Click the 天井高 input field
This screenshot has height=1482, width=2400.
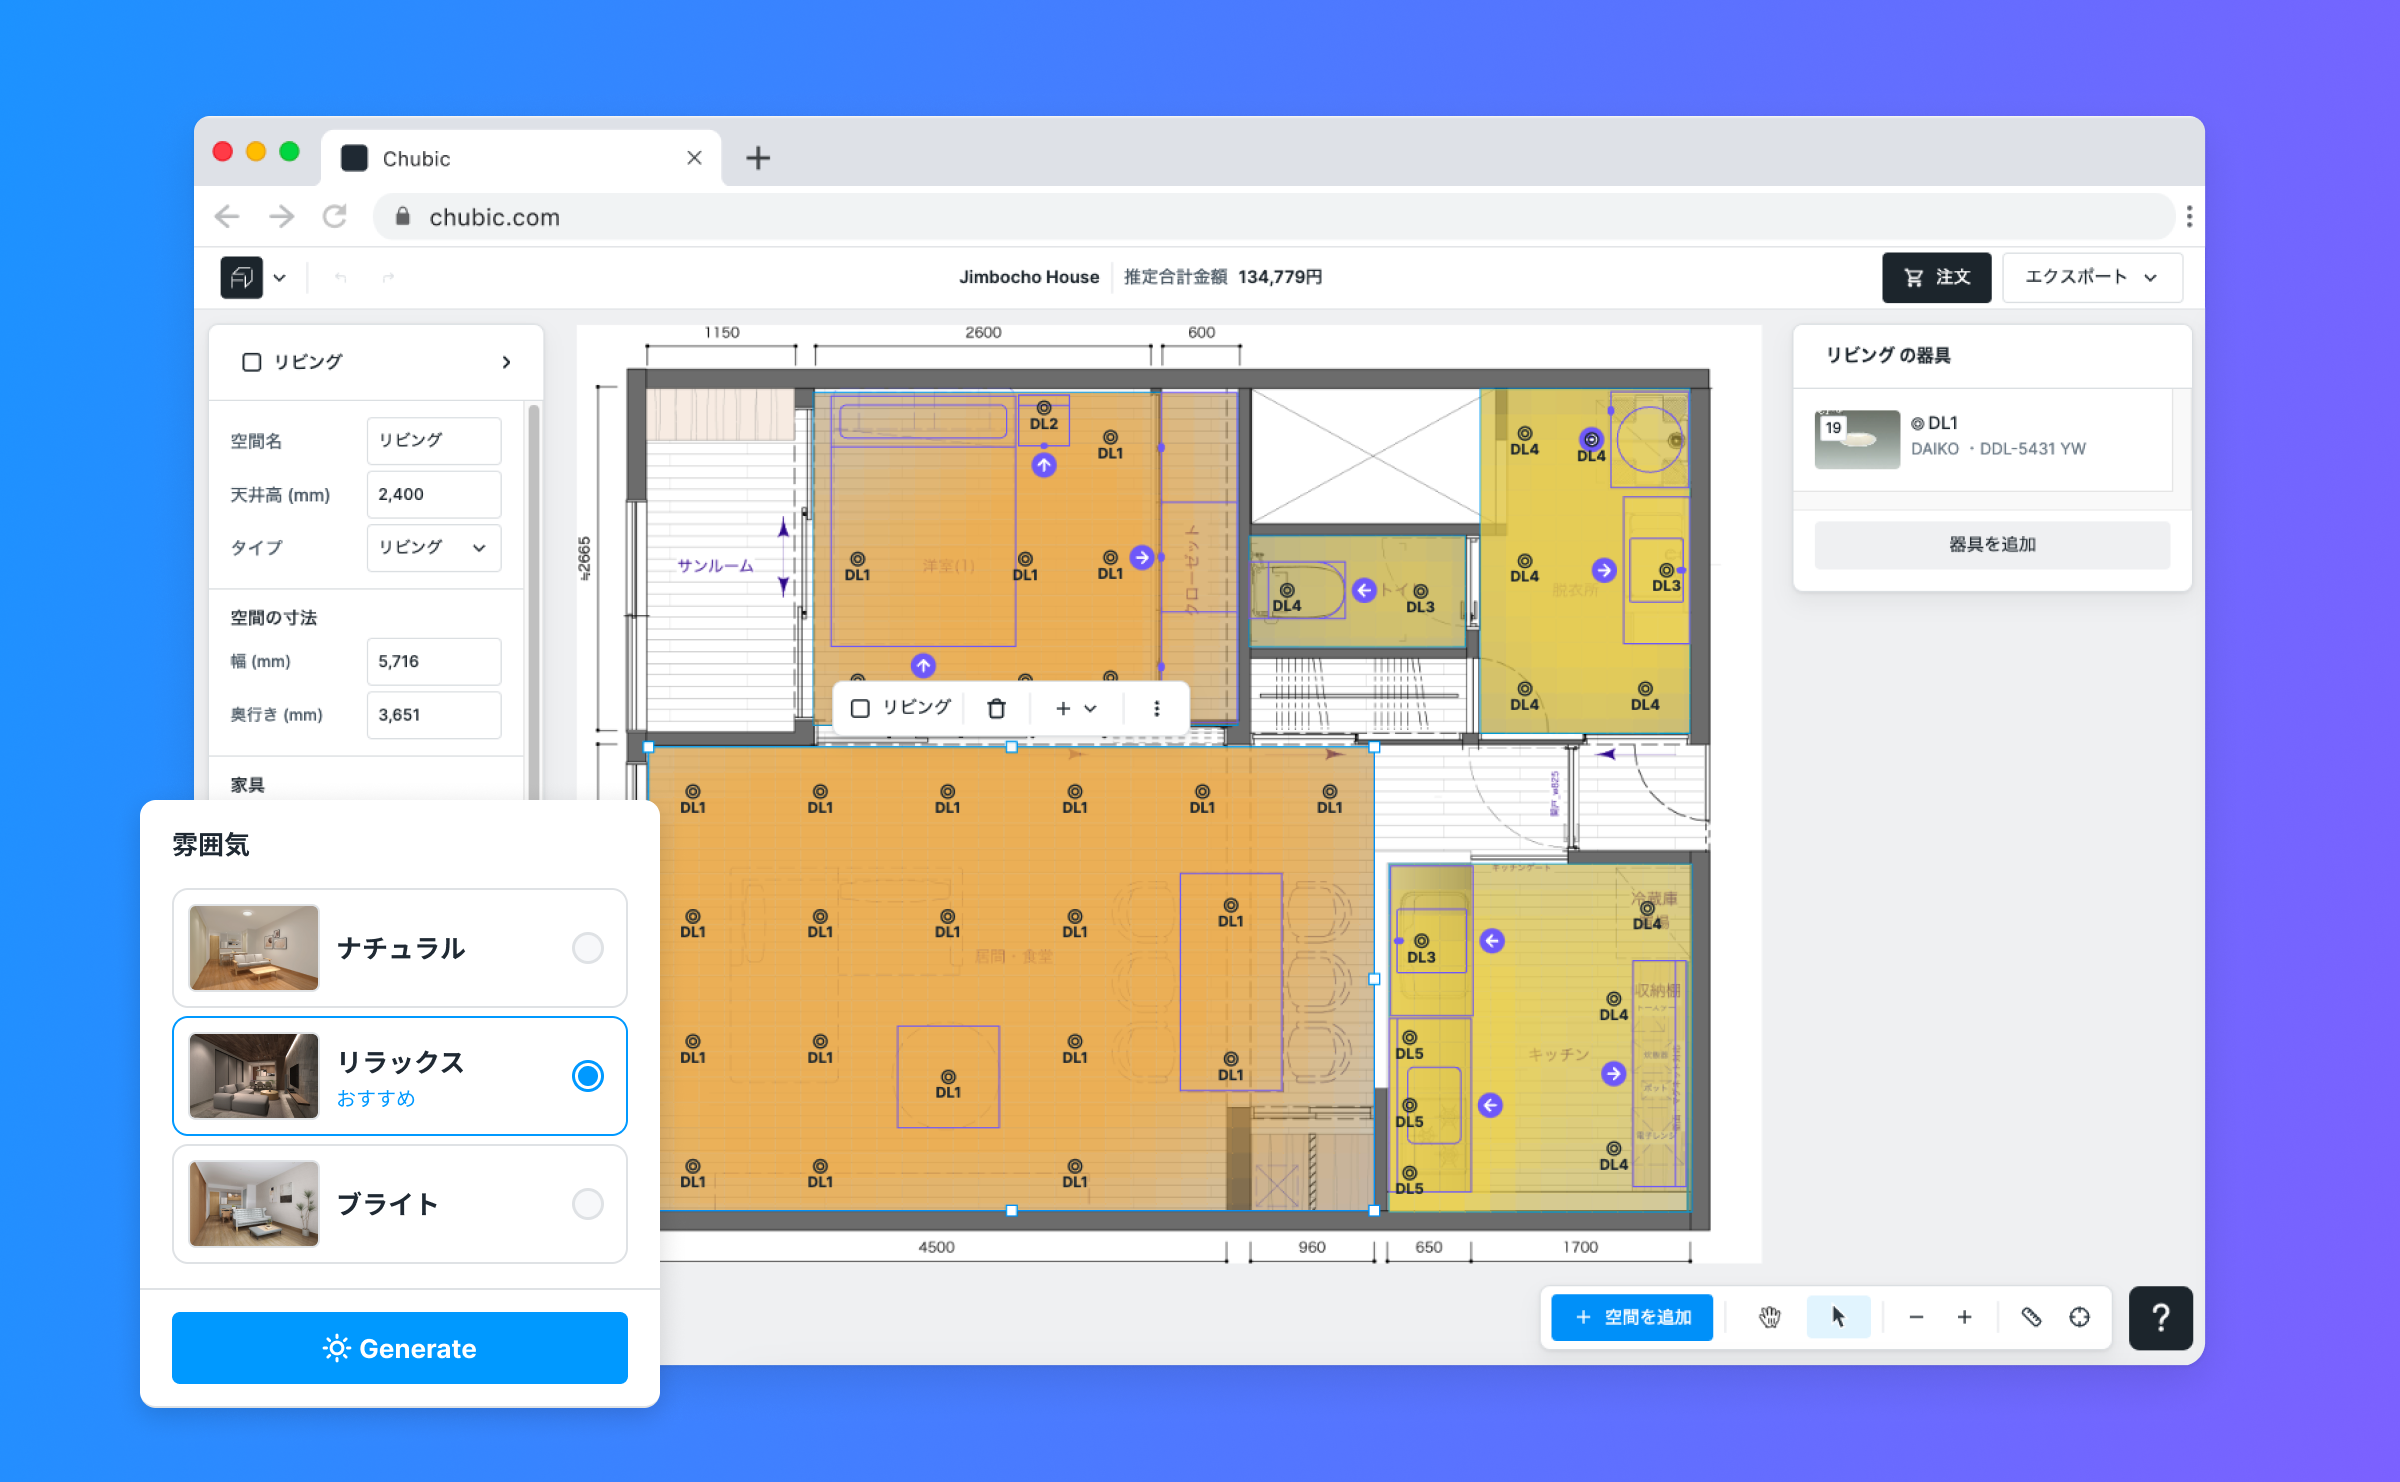click(x=433, y=494)
